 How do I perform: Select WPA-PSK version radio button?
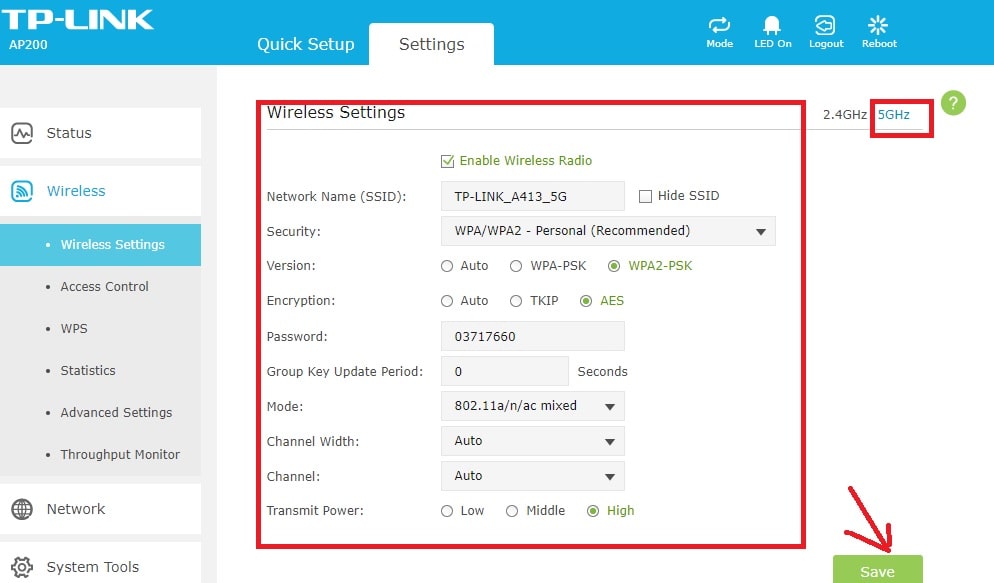(516, 266)
